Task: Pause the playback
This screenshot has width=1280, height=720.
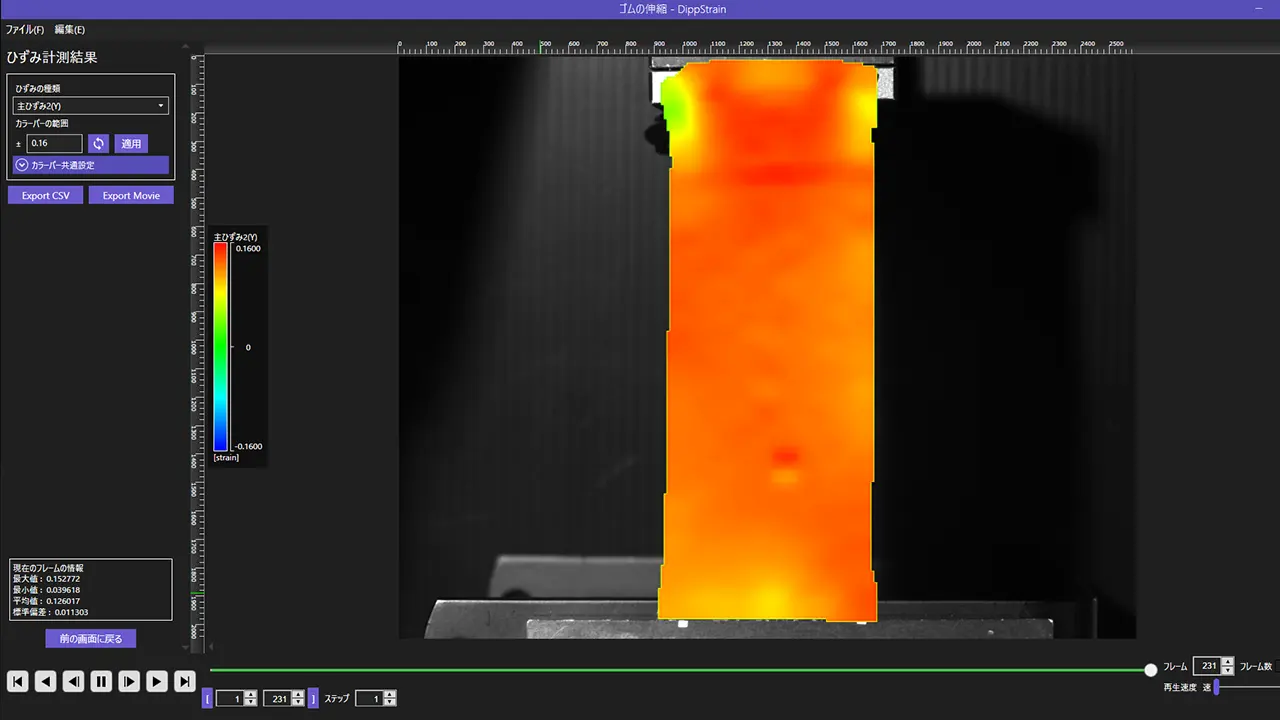Action: [x=101, y=681]
